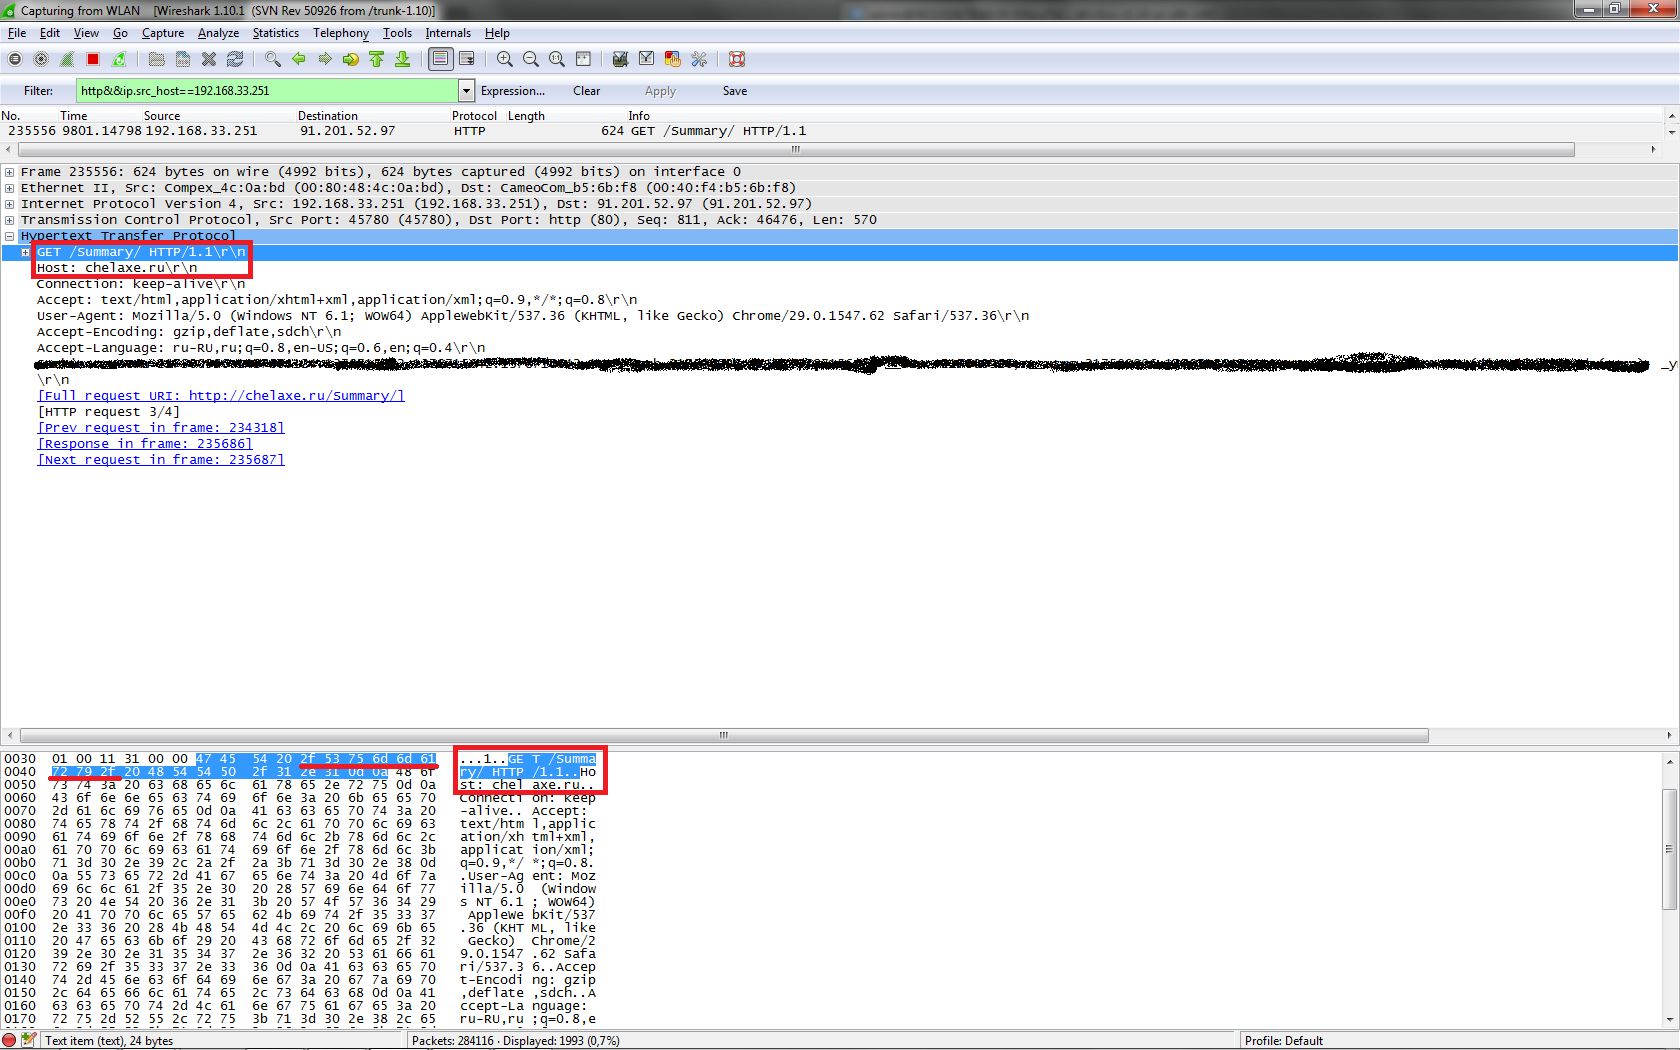
Task: Toggle auto scroll during live capture
Action: (466, 59)
